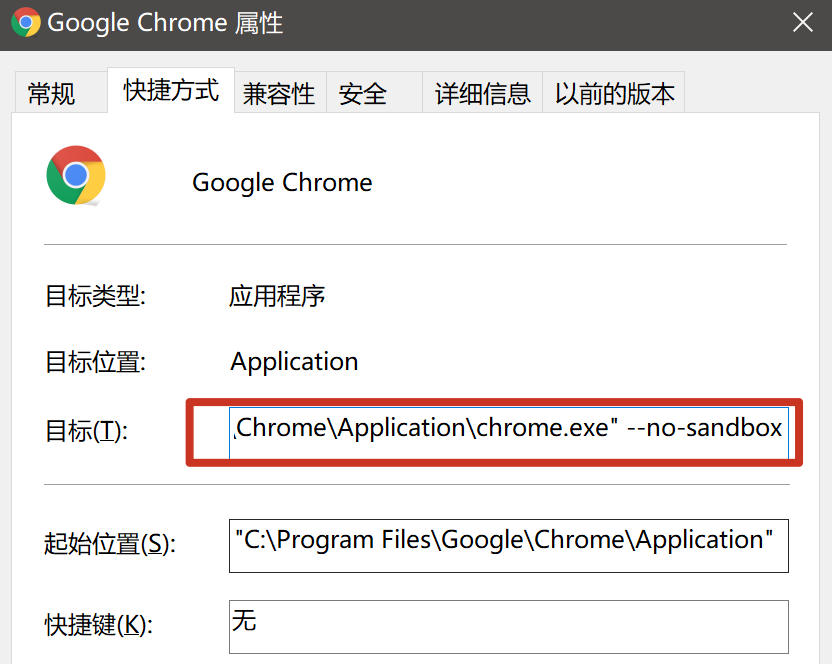Close the Google Chrome 属性 dialog
The width and height of the screenshot is (832, 664).
[802, 23]
